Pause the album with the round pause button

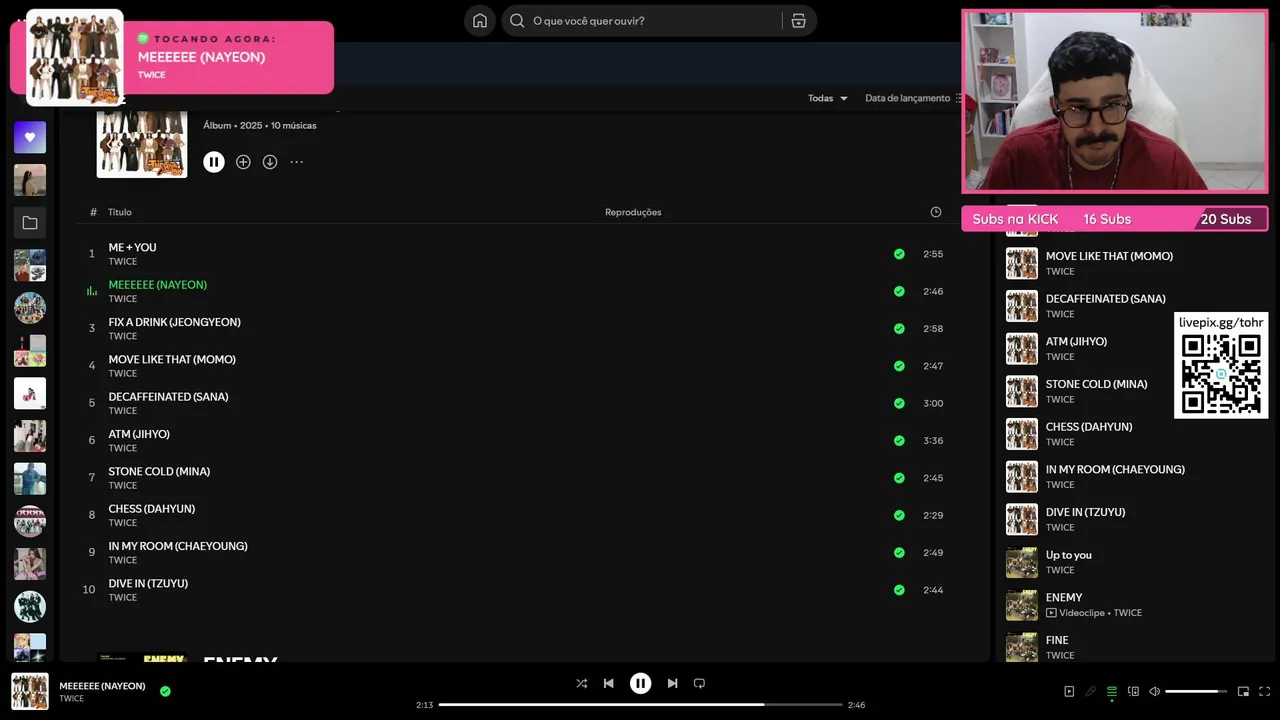(214, 162)
